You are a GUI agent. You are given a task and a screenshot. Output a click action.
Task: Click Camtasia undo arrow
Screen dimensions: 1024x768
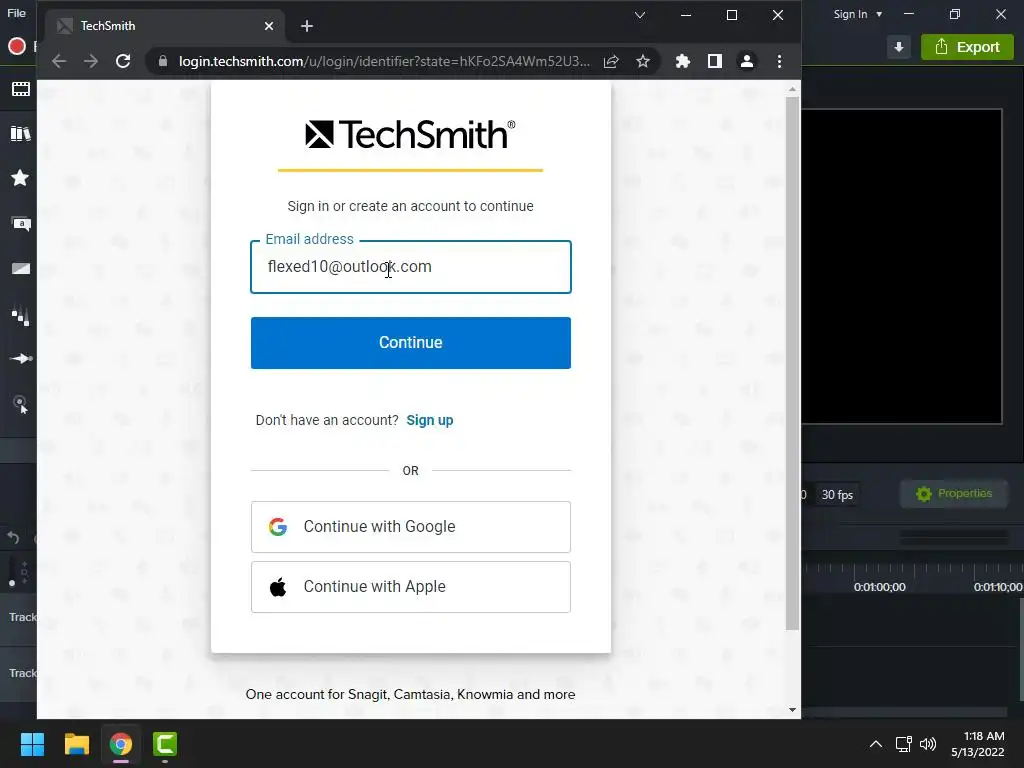pos(13,537)
